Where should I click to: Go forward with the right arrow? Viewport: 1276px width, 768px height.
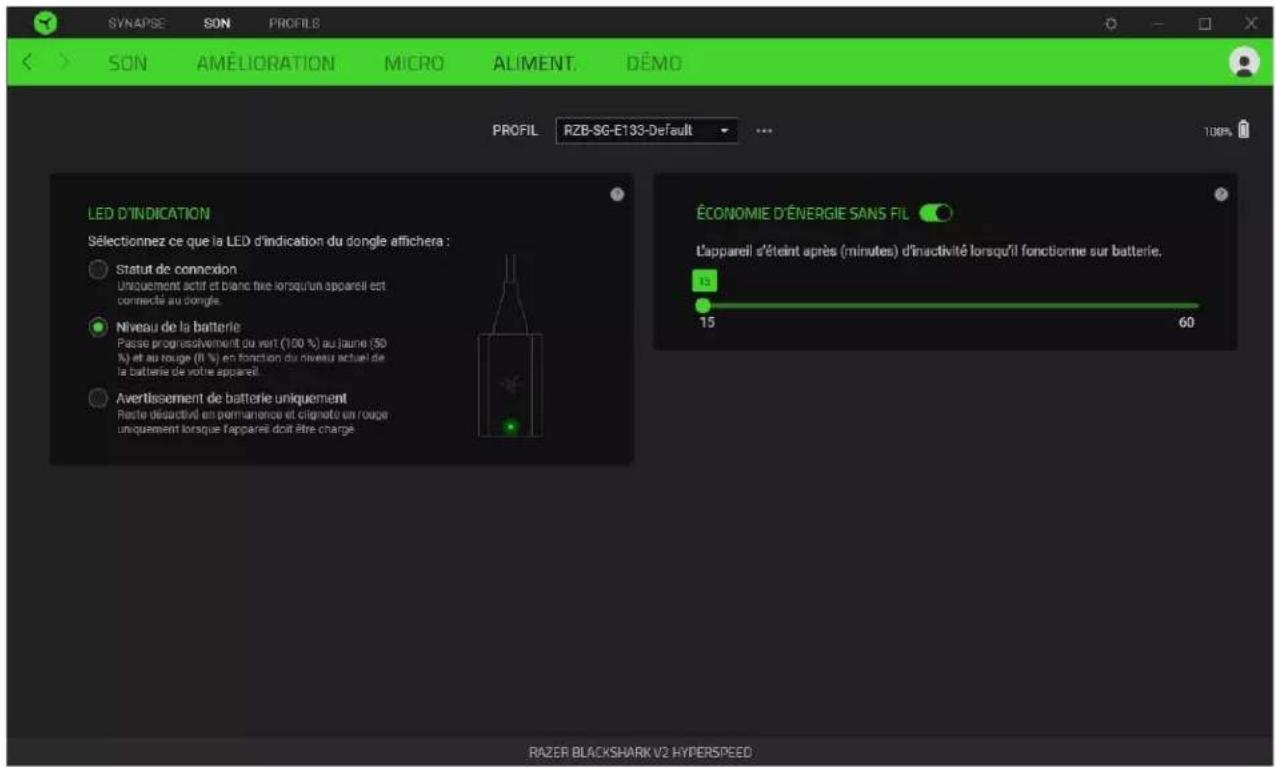click(62, 62)
